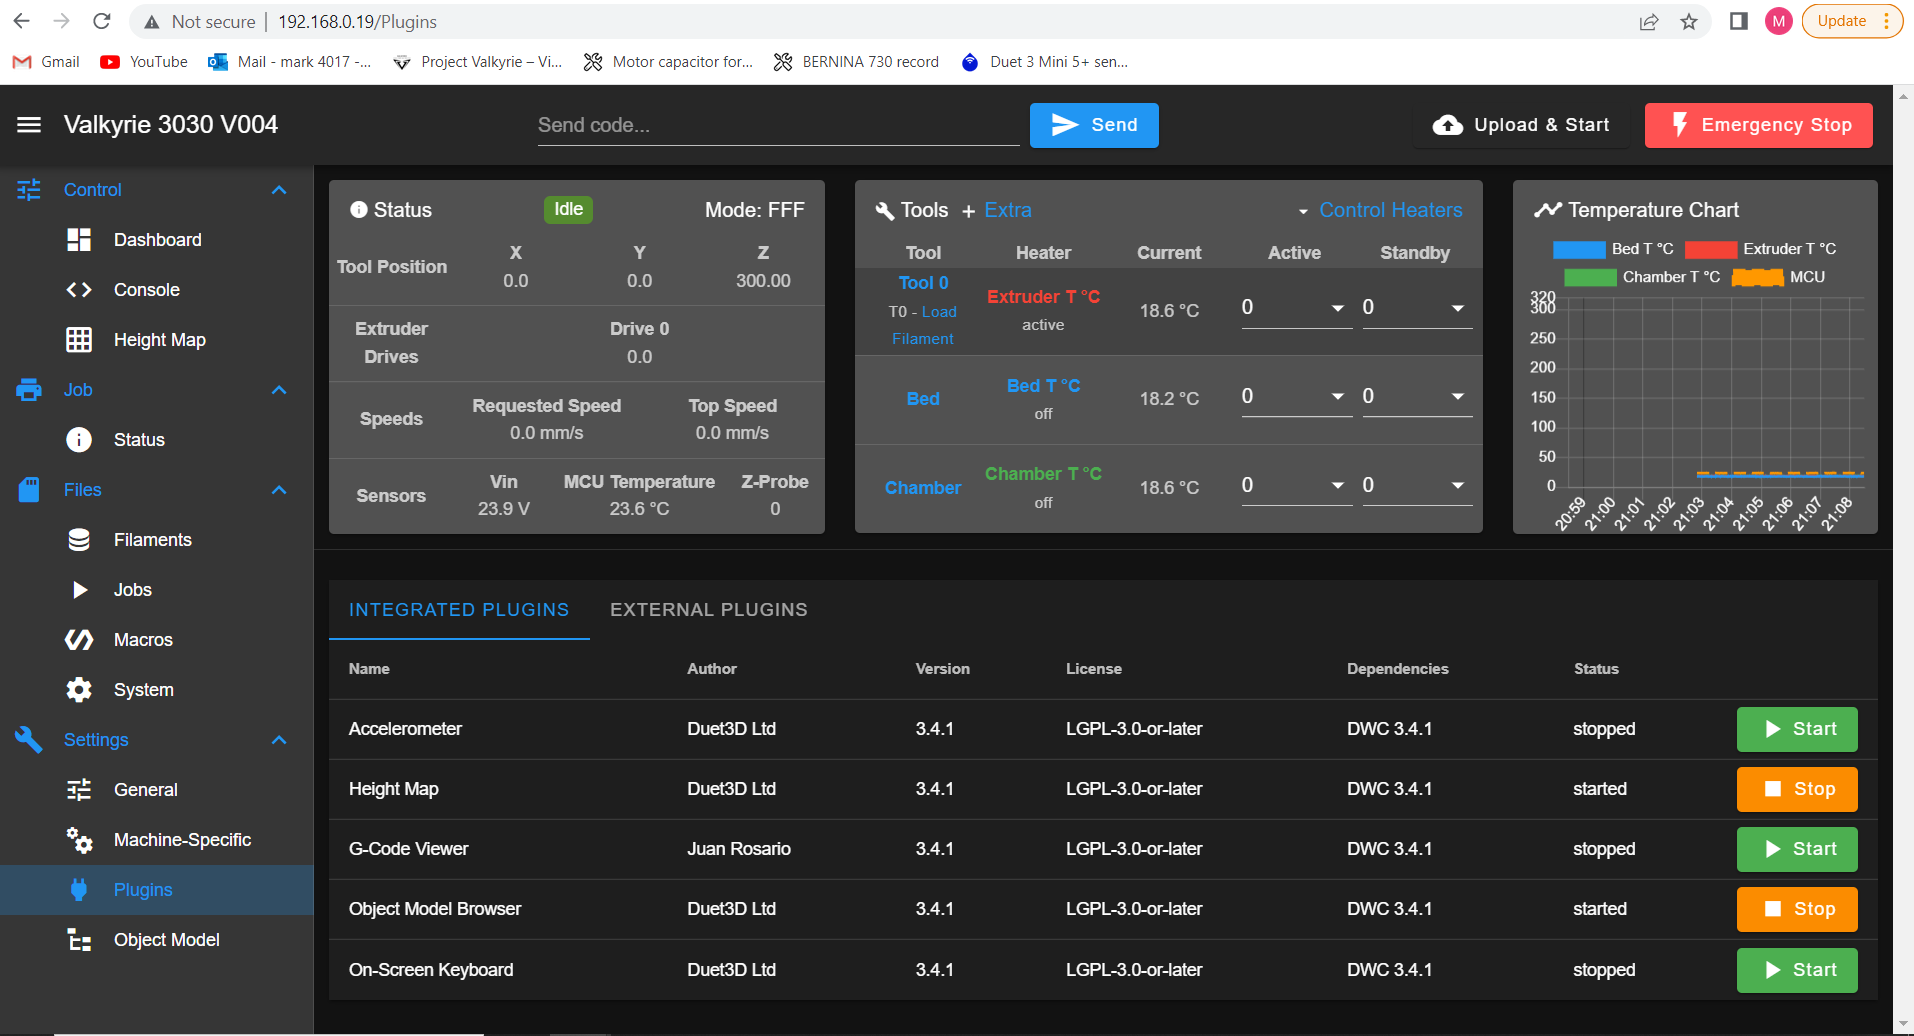This screenshot has width=1914, height=1036.
Task: Switch to Integrated Plugins tab
Action: (459, 610)
